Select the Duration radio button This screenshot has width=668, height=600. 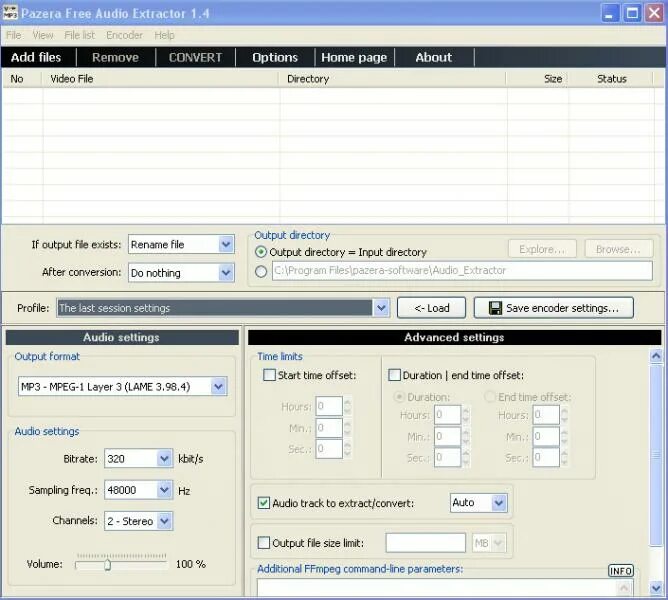point(399,397)
